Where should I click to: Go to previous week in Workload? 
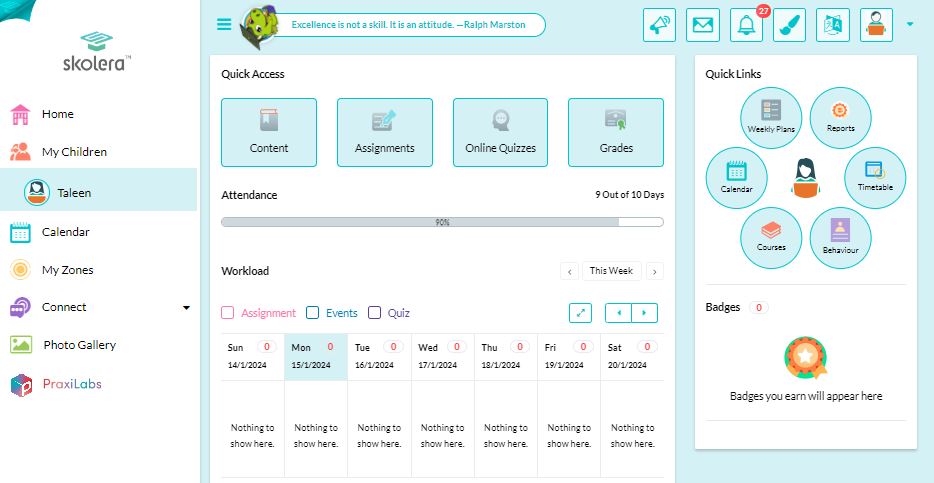click(x=569, y=272)
